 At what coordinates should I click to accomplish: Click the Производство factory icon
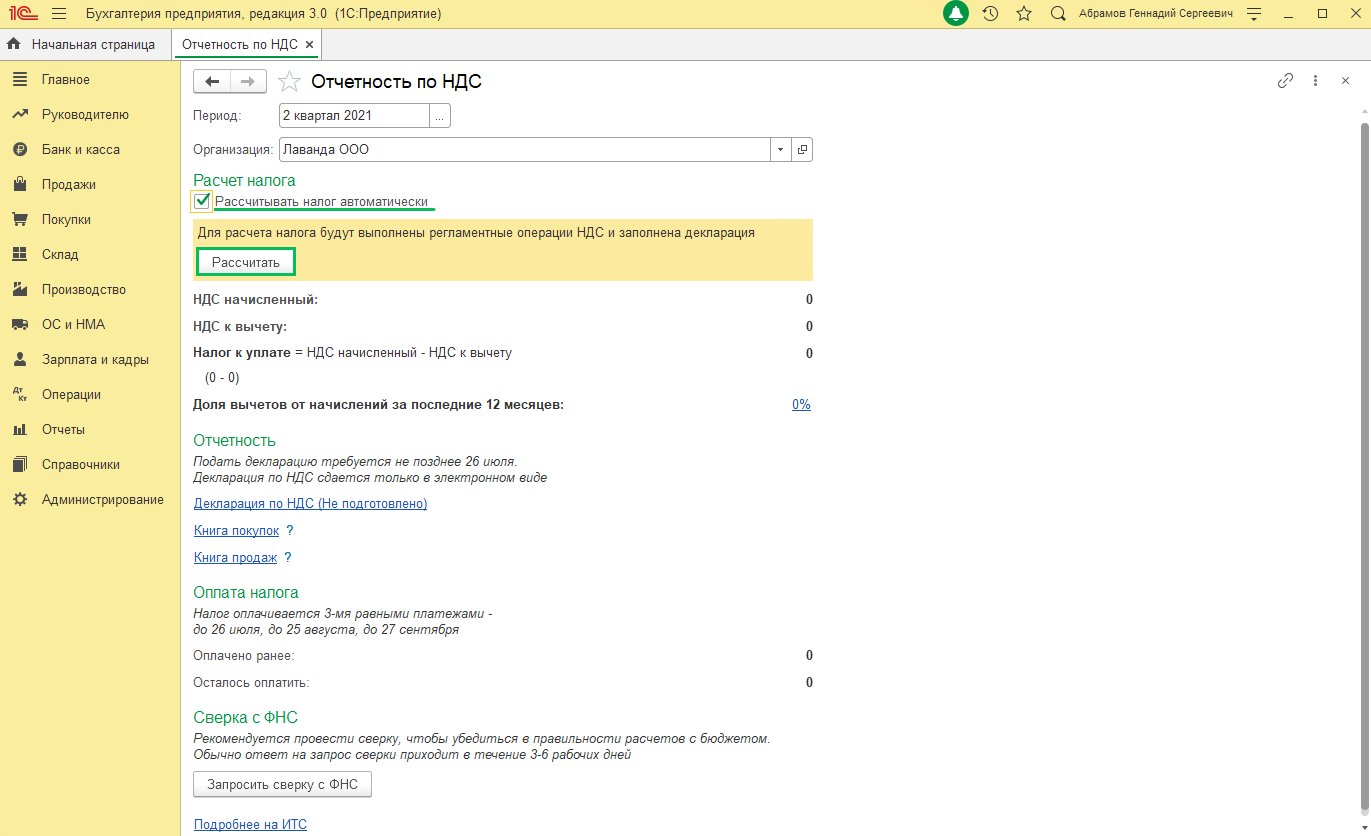[x=19, y=289]
